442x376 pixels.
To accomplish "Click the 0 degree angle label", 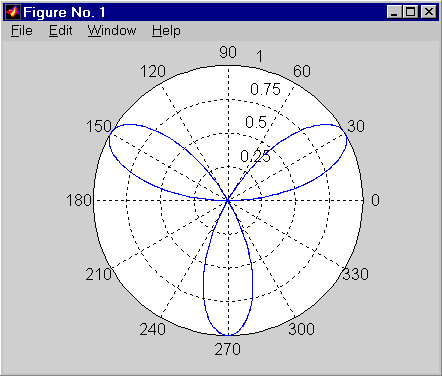I will point(375,200).
